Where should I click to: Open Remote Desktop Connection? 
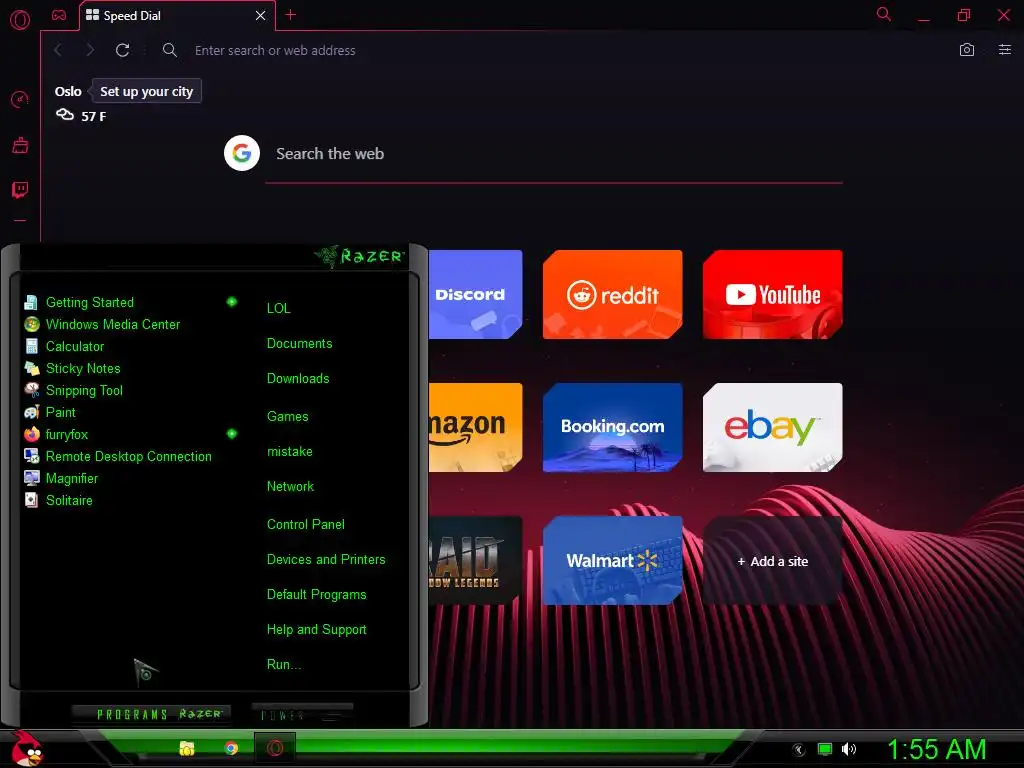point(129,456)
